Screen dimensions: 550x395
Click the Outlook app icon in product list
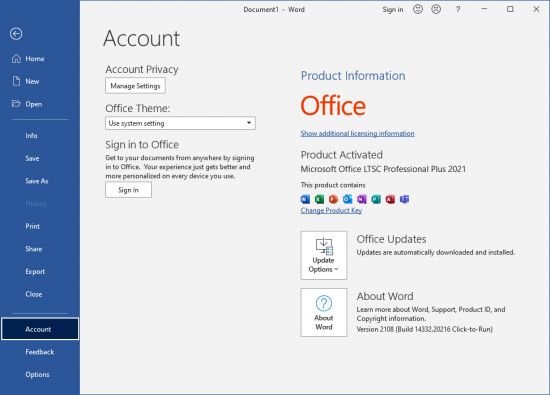(x=348, y=199)
